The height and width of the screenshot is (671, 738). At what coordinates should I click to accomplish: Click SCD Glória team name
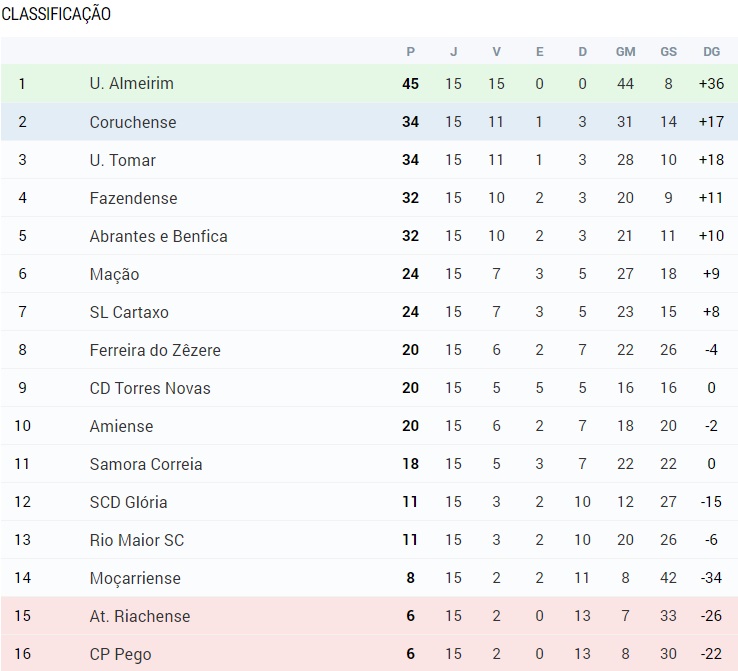pos(128,502)
